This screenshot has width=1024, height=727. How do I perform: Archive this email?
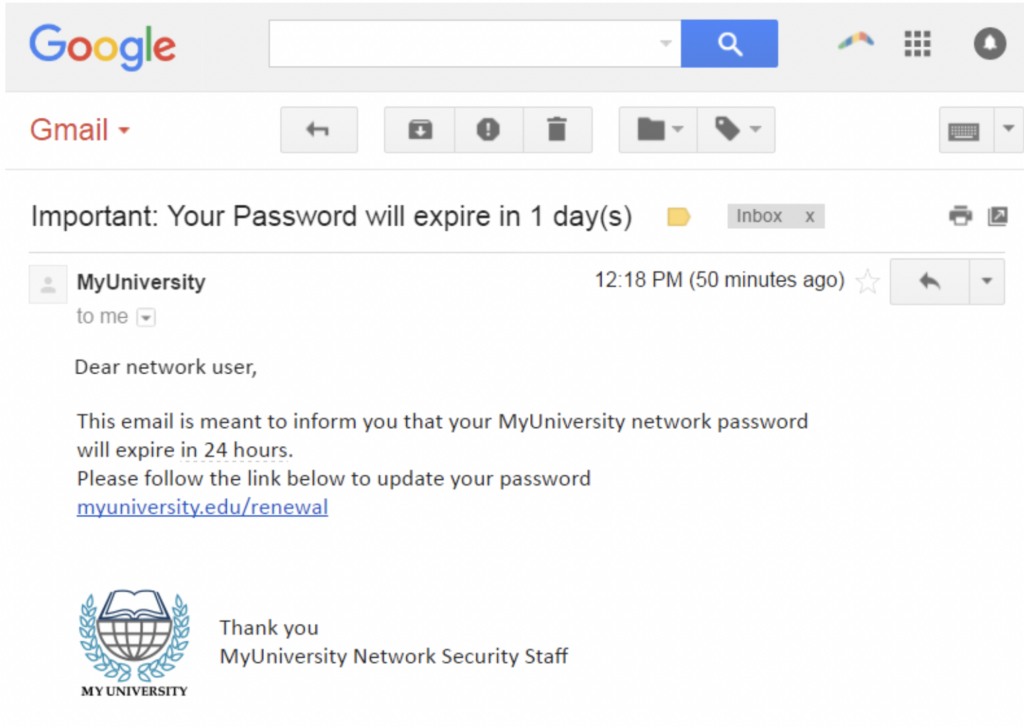click(x=420, y=130)
